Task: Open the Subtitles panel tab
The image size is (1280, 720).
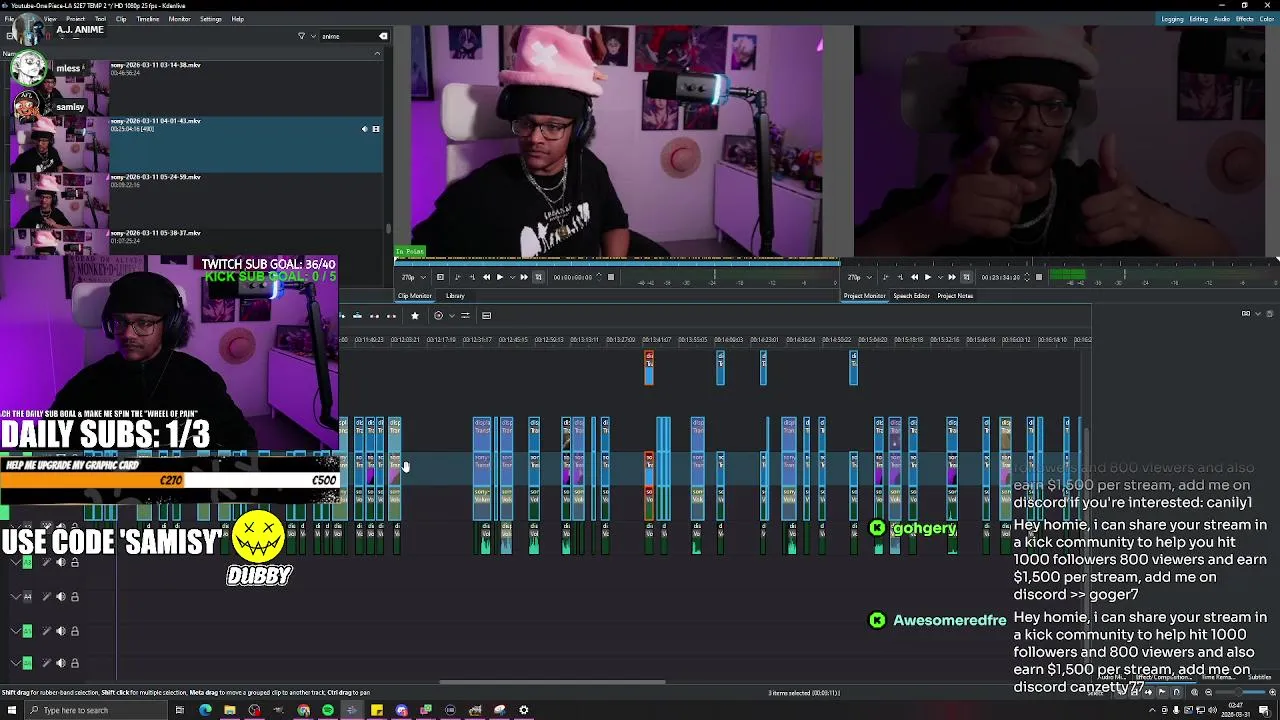Action: point(1259,678)
